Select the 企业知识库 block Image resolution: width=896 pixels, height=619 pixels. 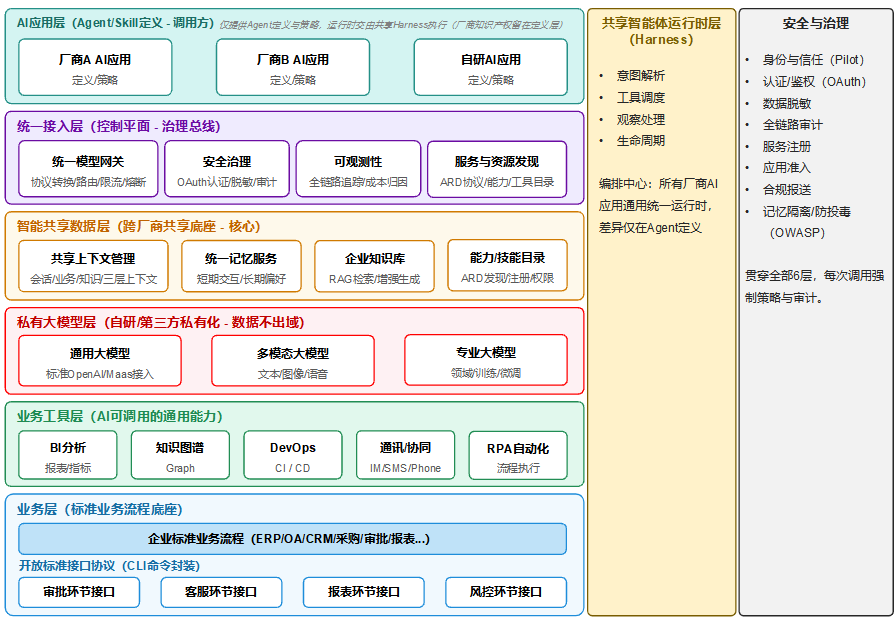point(374,266)
